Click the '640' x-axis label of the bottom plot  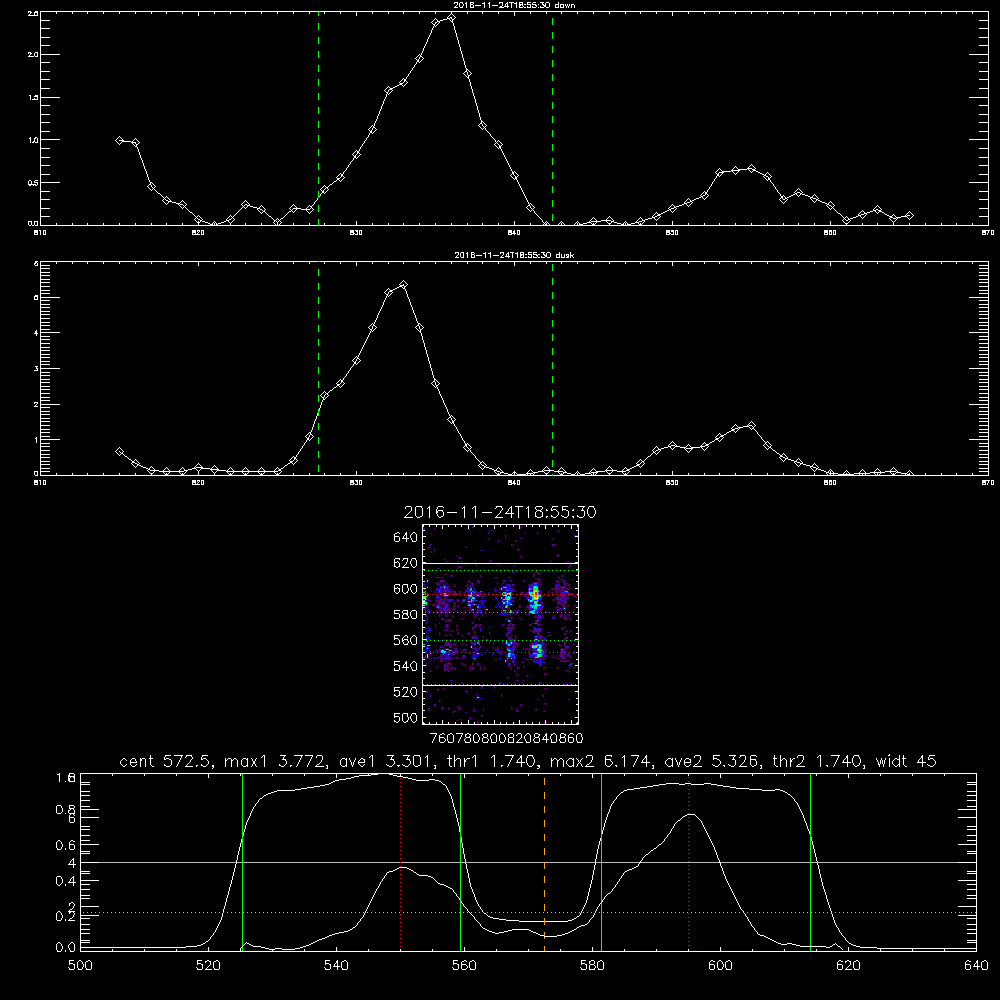pyautogui.click(x=976, y=966)
